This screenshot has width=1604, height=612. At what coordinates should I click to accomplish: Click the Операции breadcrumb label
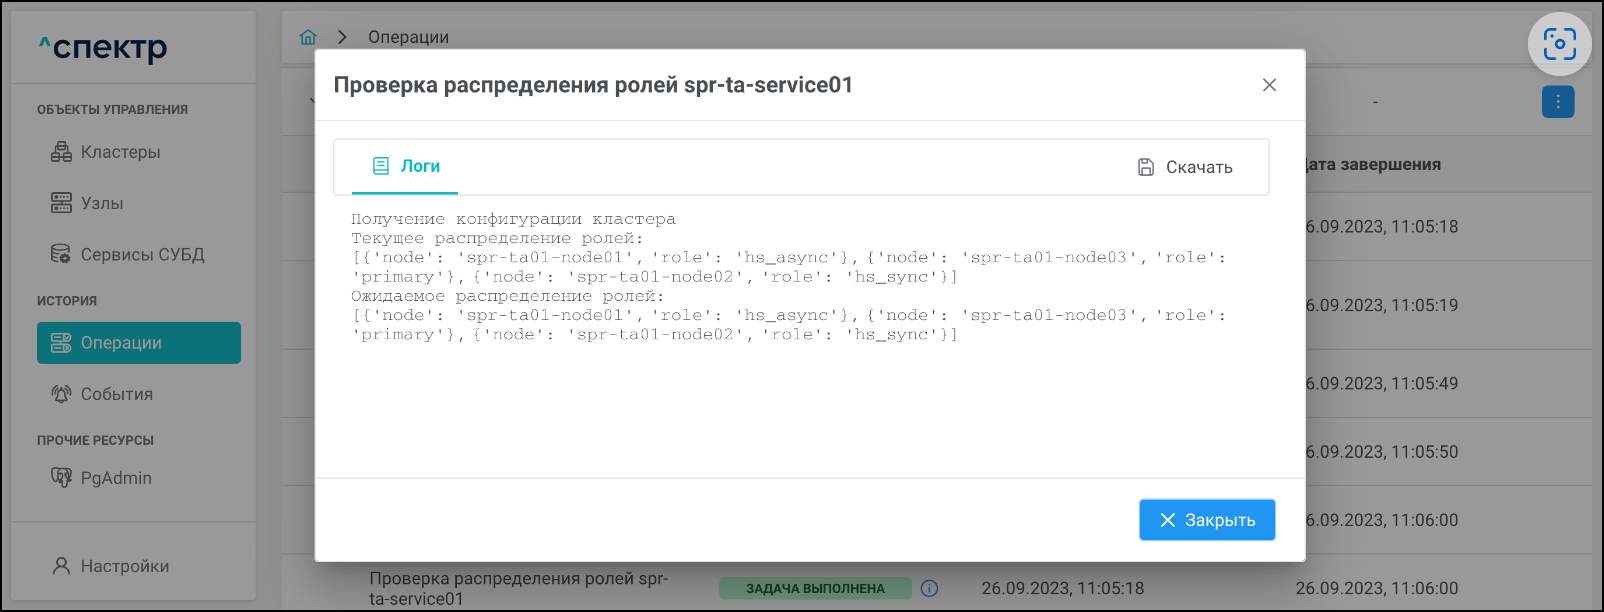[408, 37]
